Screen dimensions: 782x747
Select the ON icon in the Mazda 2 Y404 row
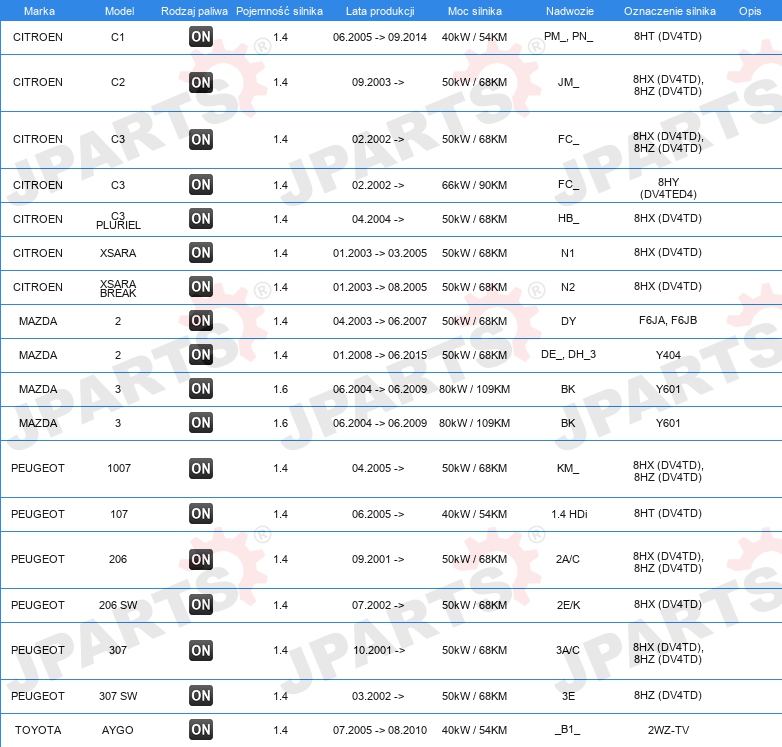(x=201, y=355)
